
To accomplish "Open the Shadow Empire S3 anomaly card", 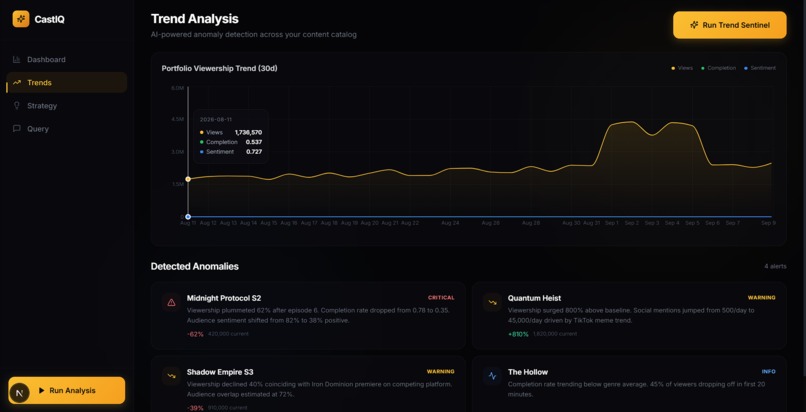I will [308, 384].
